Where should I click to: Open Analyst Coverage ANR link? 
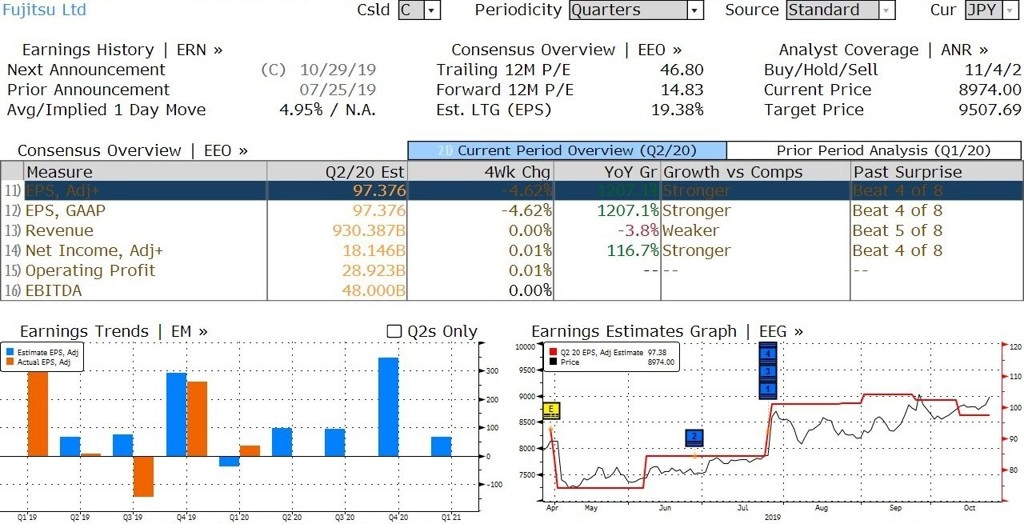(883, 50)
